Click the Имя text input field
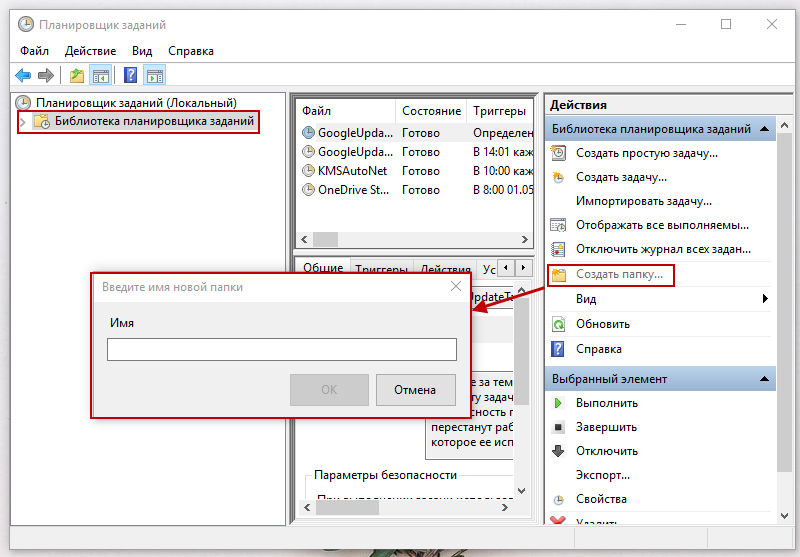800x557 pixels. point(281,349)
